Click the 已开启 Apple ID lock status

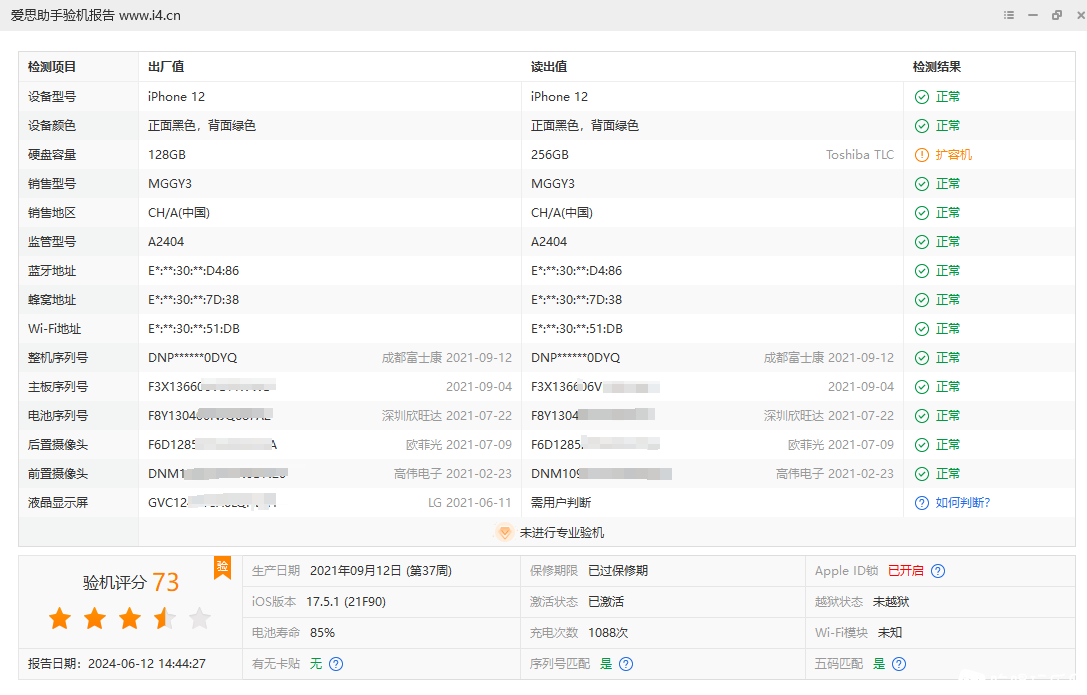pyautogui.click(x=906, y=571)
